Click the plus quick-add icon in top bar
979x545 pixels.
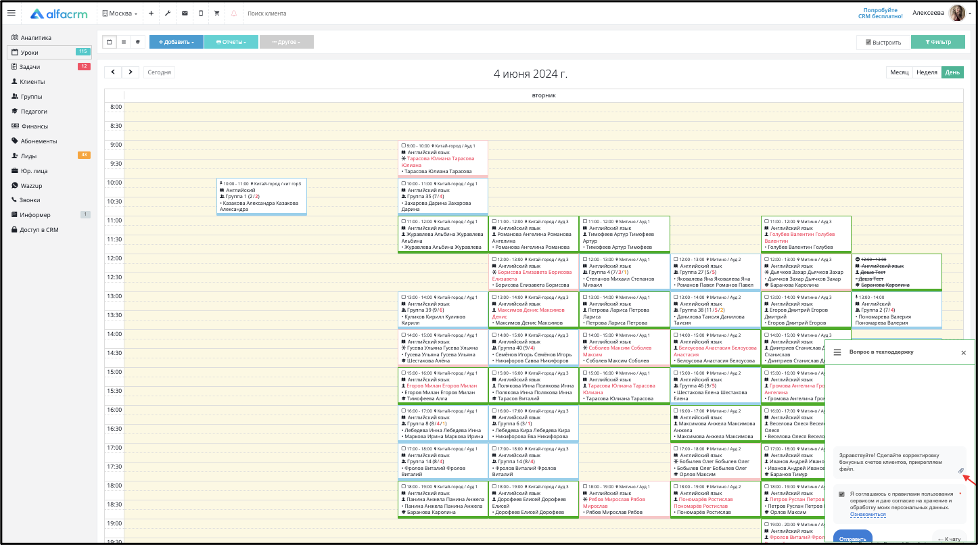pyautogui.click(x=151, y=13)
